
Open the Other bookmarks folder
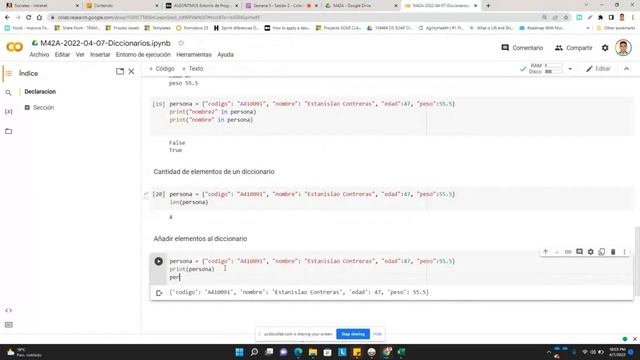click(x=616, y=28)
